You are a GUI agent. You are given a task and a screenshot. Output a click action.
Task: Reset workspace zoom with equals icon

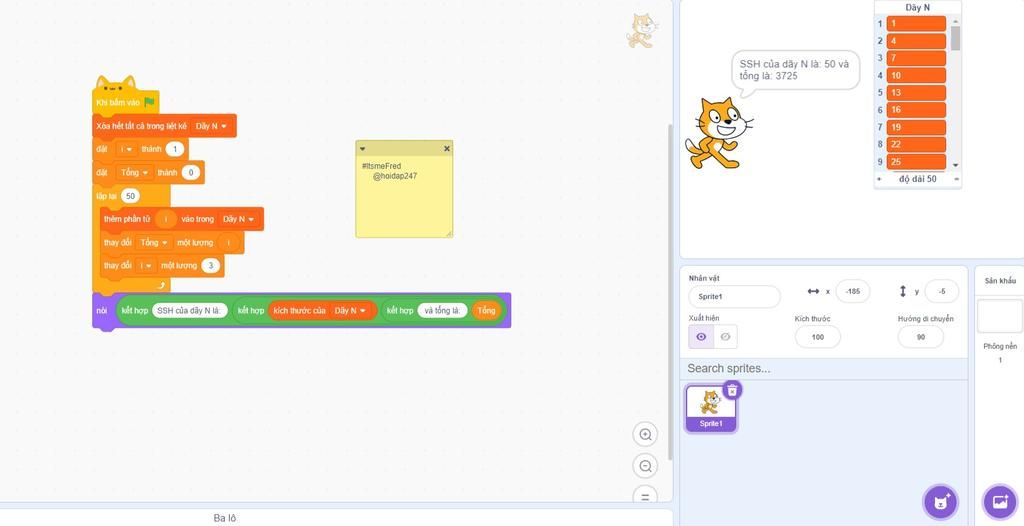[645, 495]
